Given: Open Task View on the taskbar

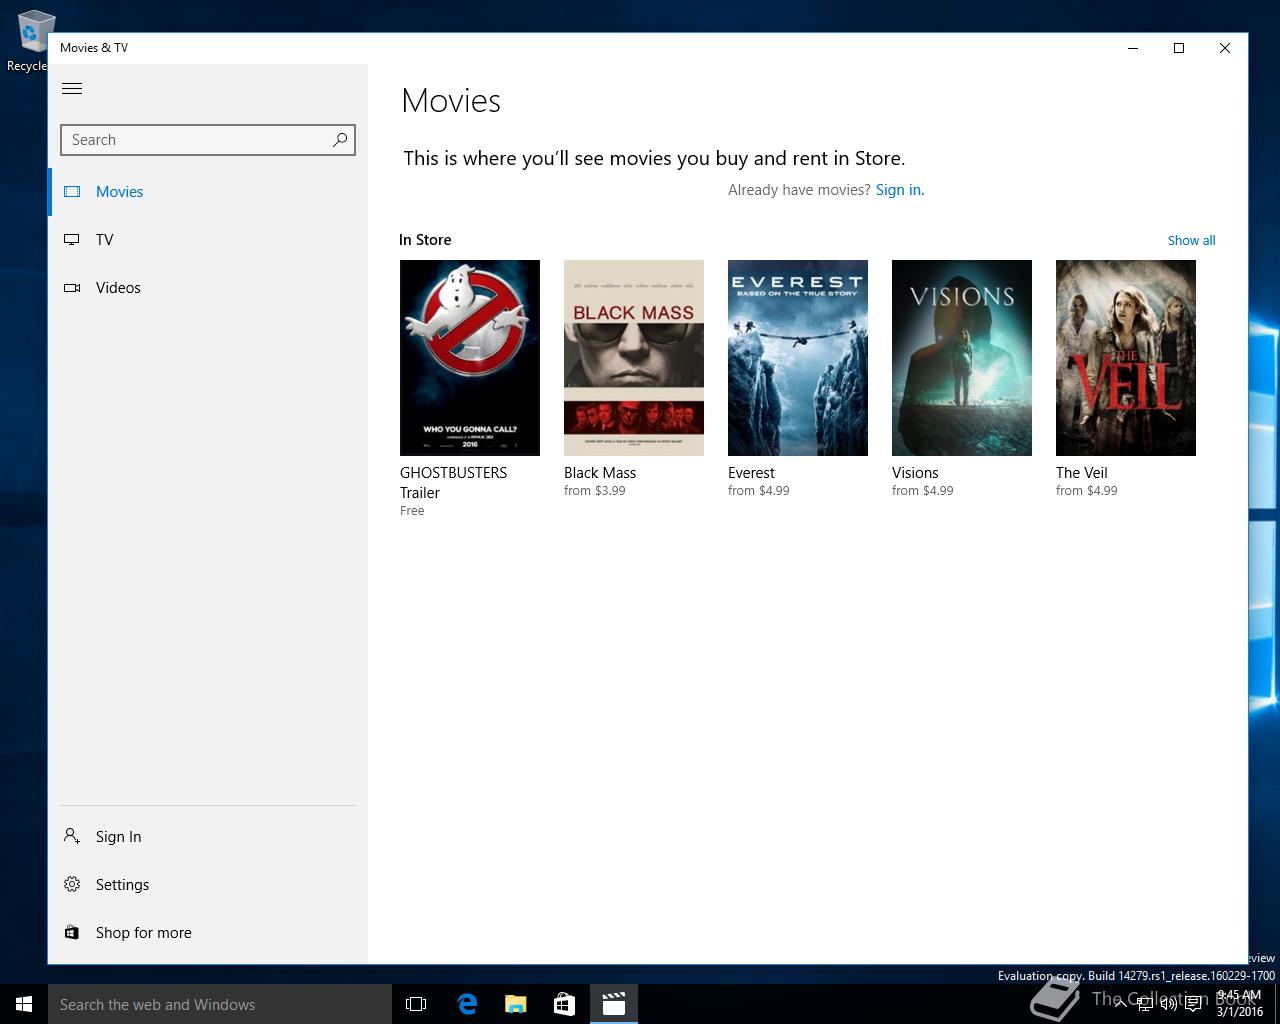Looking at the screenshot, I should (x=416, y=1004).
